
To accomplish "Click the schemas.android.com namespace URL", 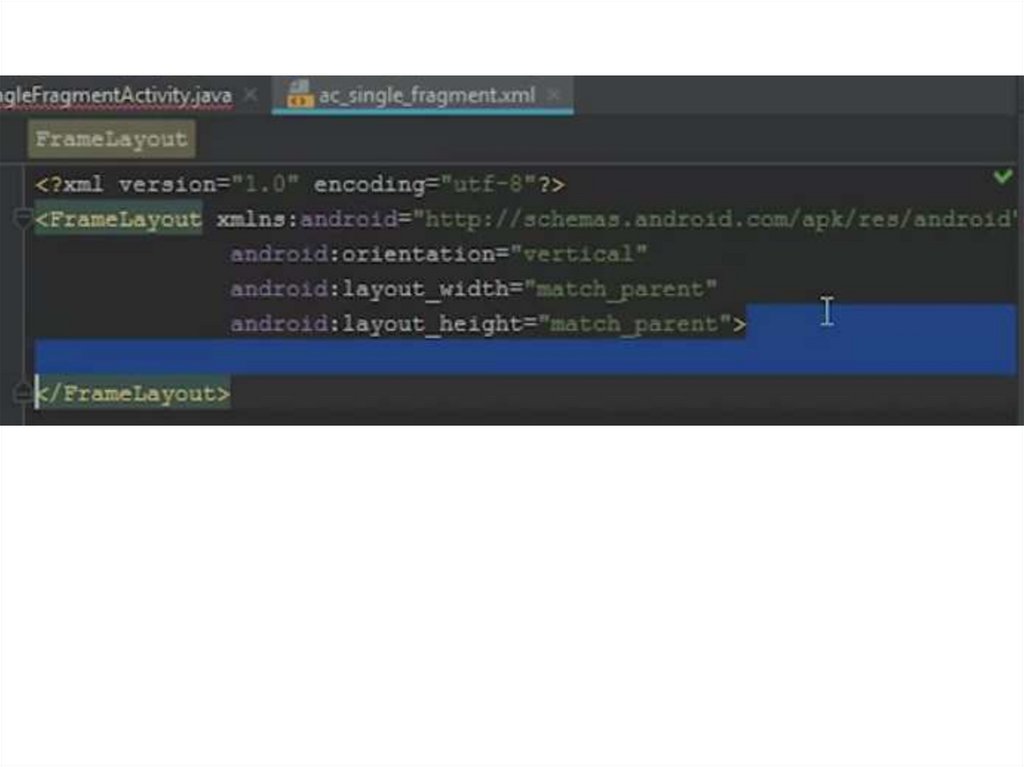I will (x=716, y=220).
